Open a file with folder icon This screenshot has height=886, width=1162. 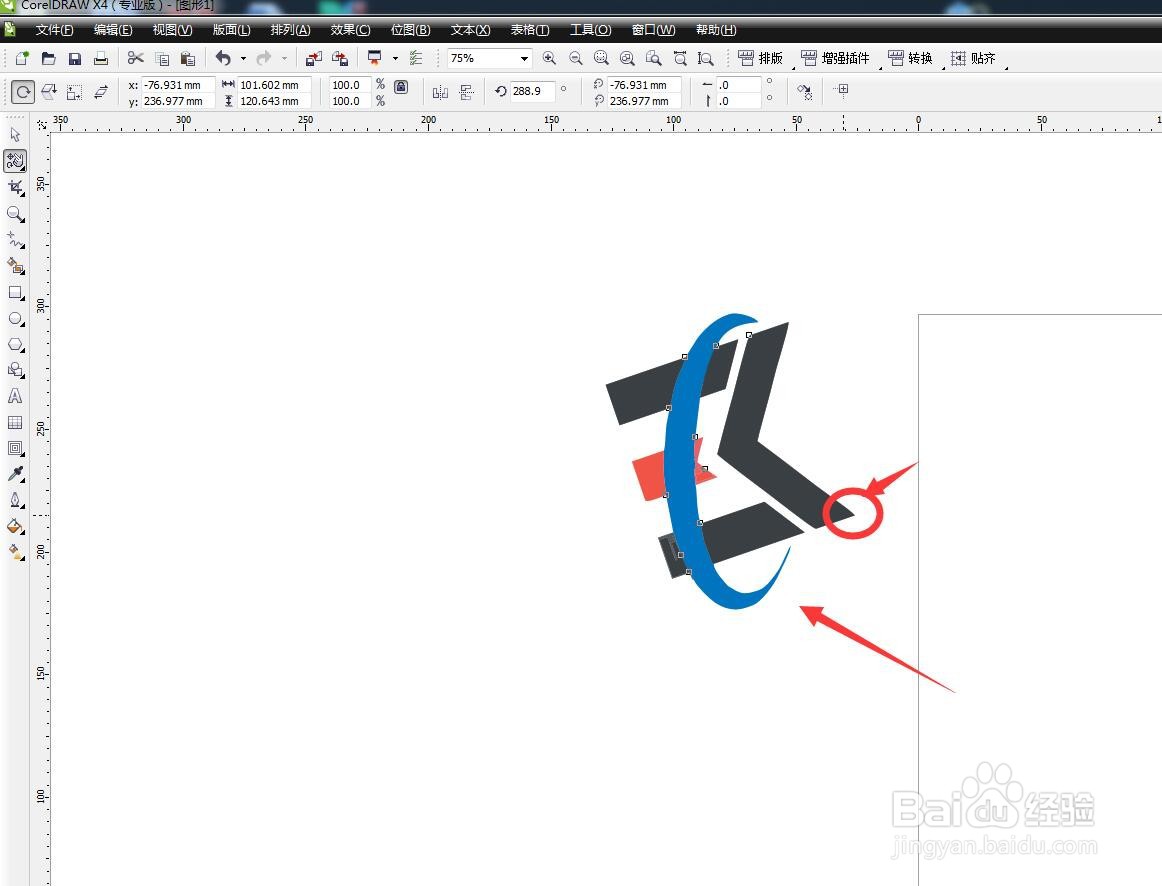[x=48, y=58]
